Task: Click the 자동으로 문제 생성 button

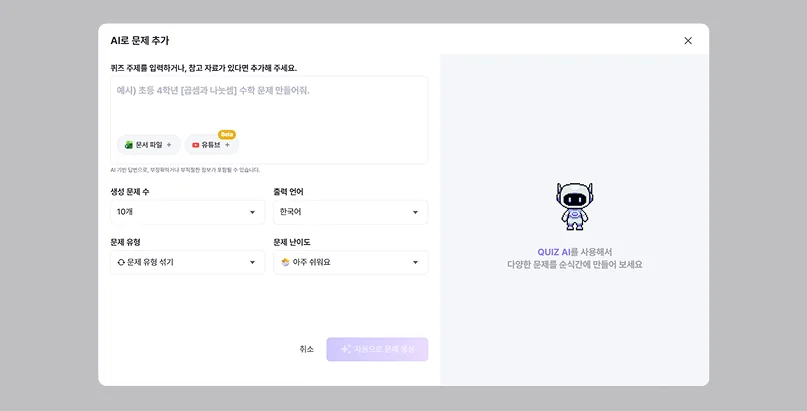Action: (x=377, y=349)
